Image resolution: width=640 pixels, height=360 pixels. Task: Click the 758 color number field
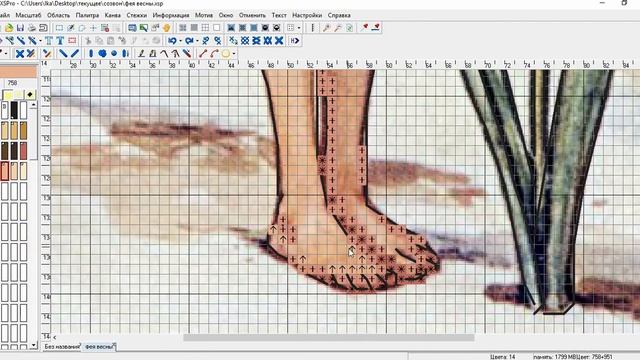click(12, 83)
